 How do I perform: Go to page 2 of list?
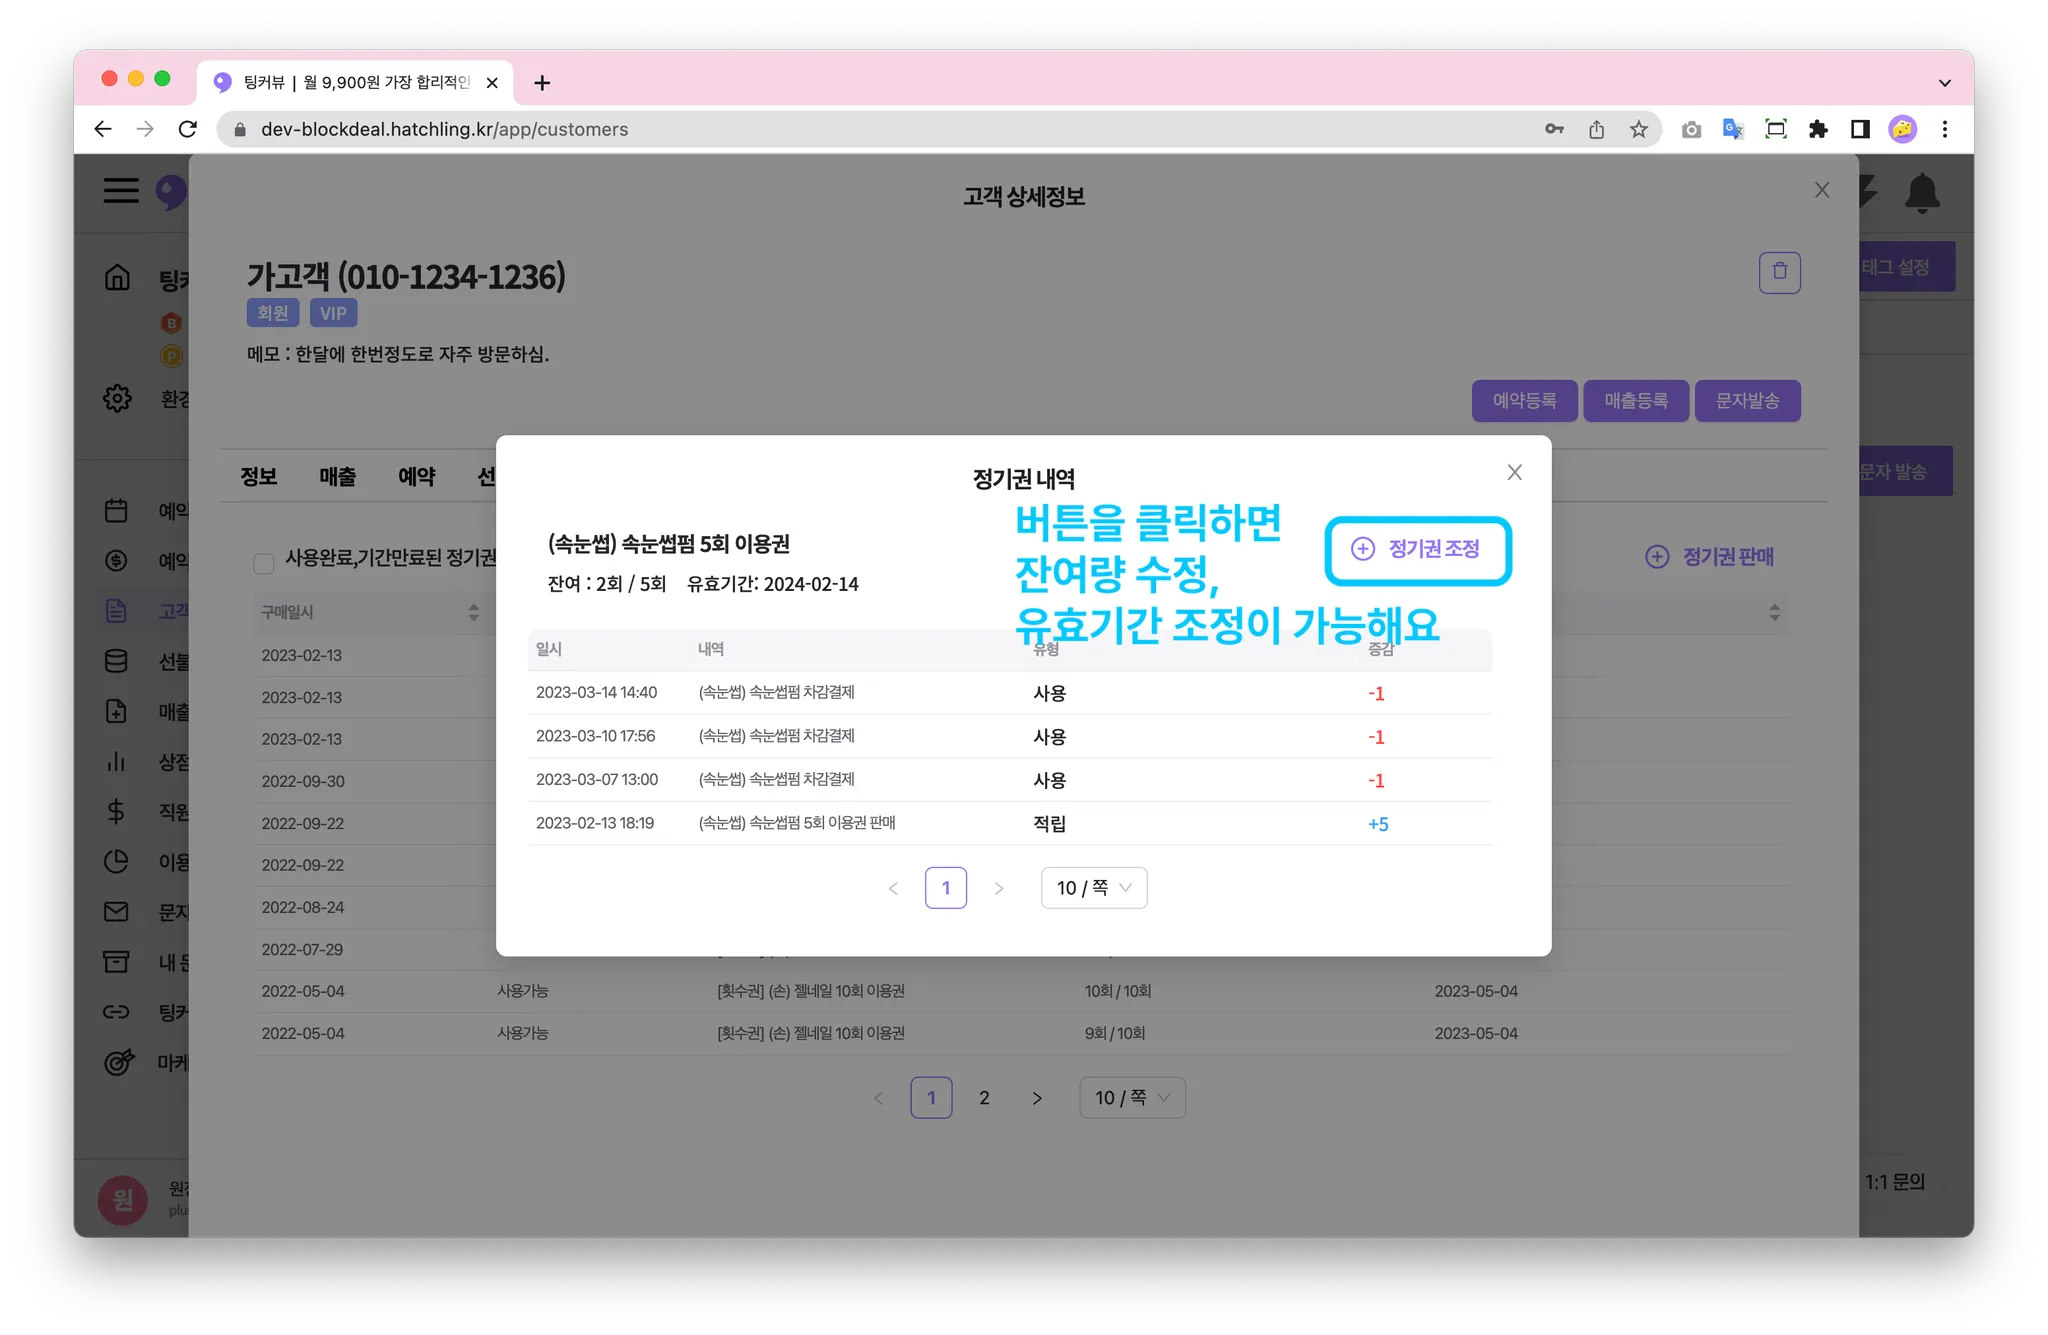[984, 1098]
